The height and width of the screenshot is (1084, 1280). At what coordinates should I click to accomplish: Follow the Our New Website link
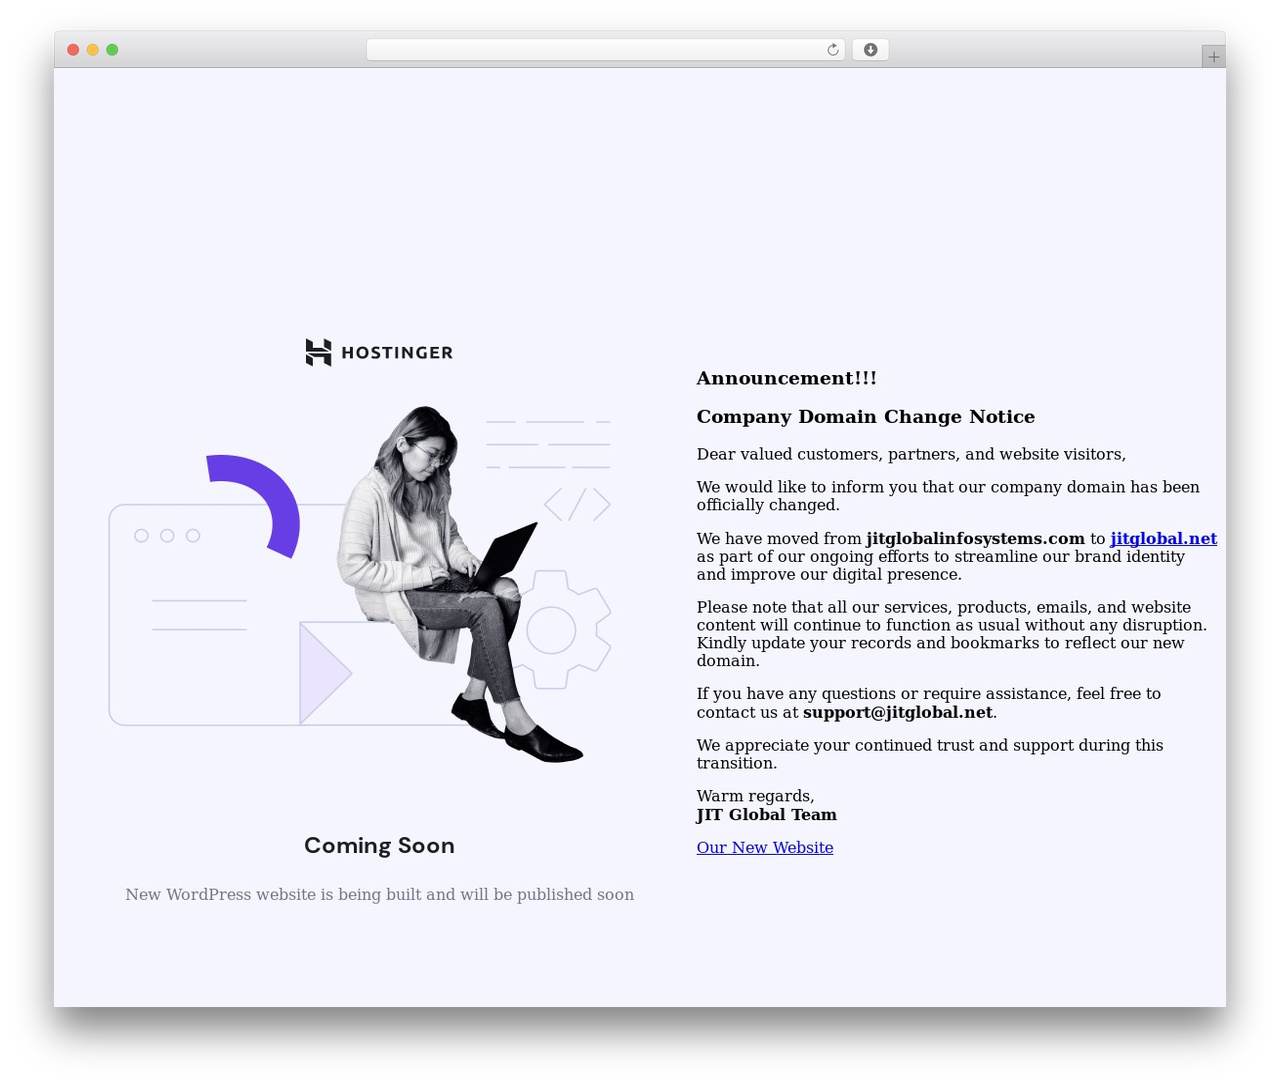tap(765, 848)
